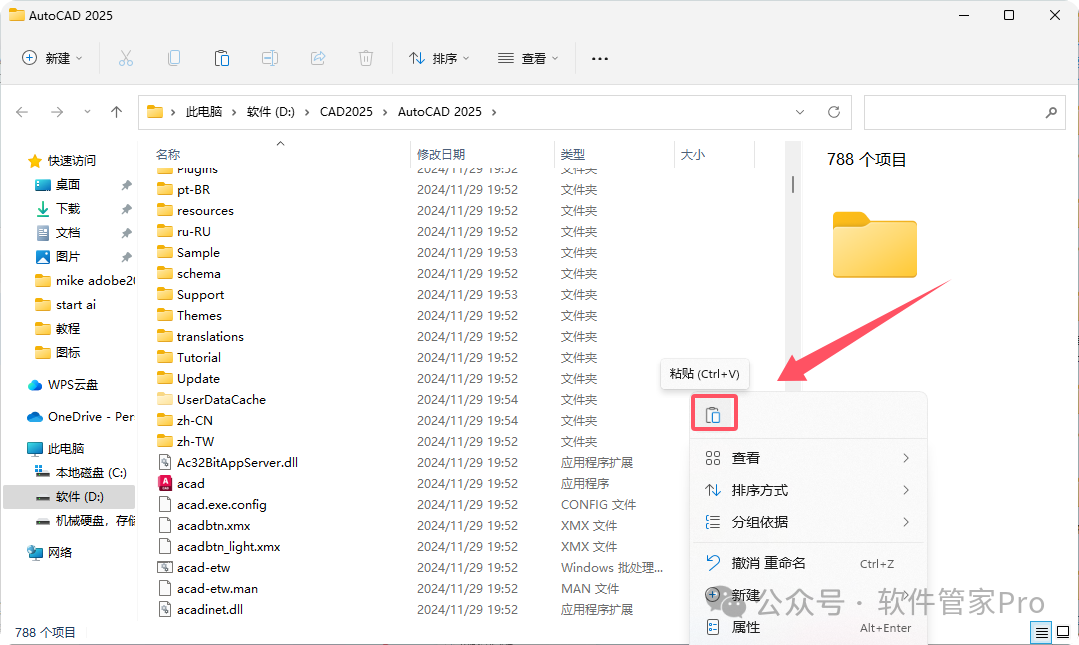Click the folder preview thumbnail

[x=875, y=244]
